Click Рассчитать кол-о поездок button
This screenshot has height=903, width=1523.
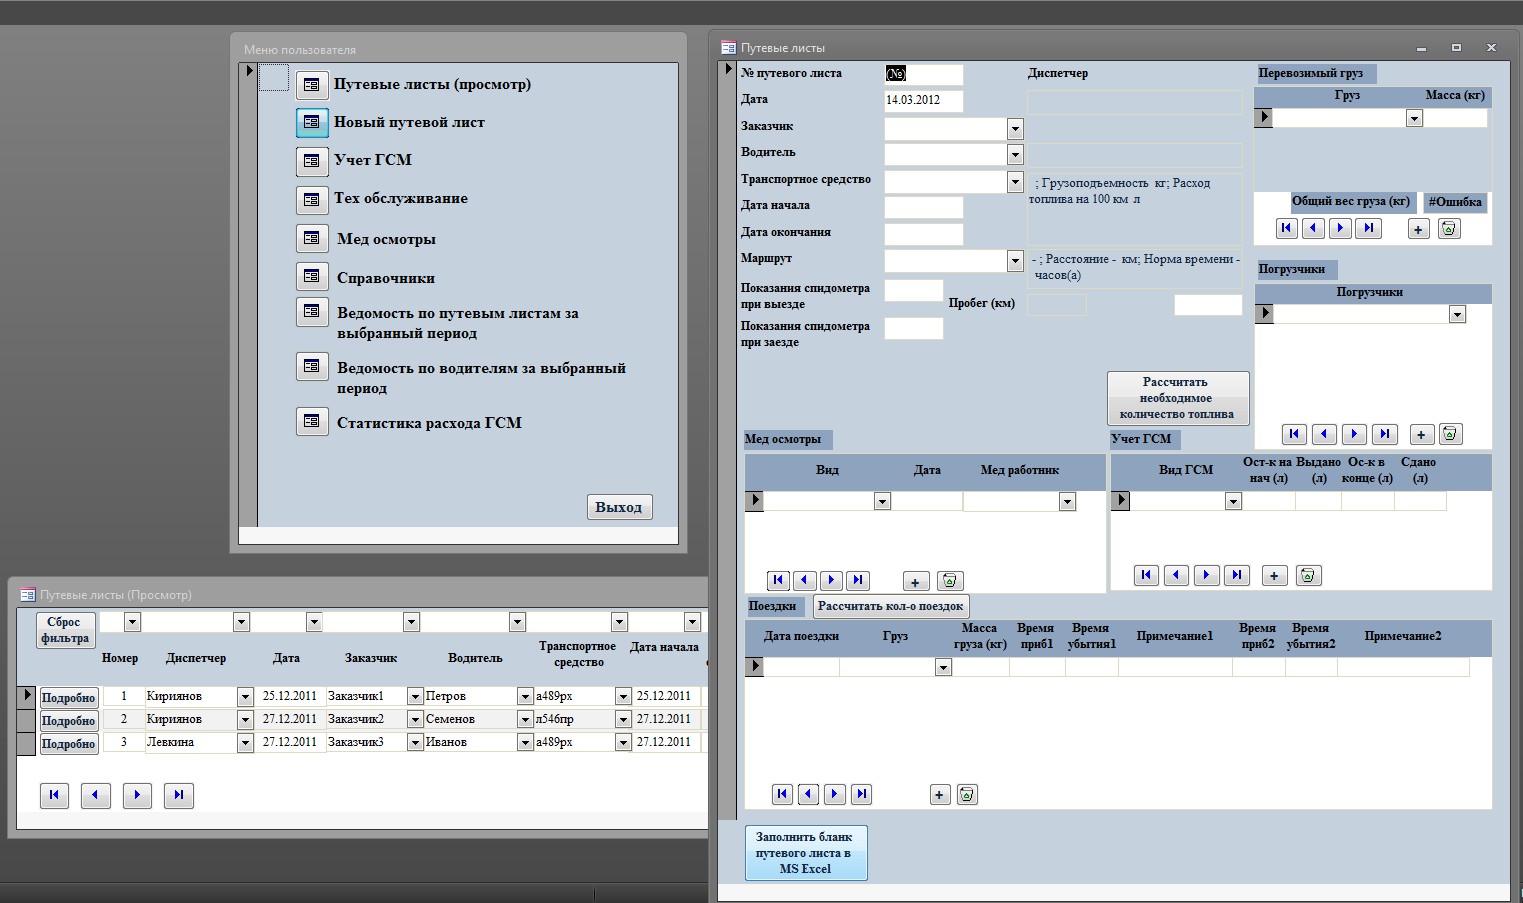[891, 606]
